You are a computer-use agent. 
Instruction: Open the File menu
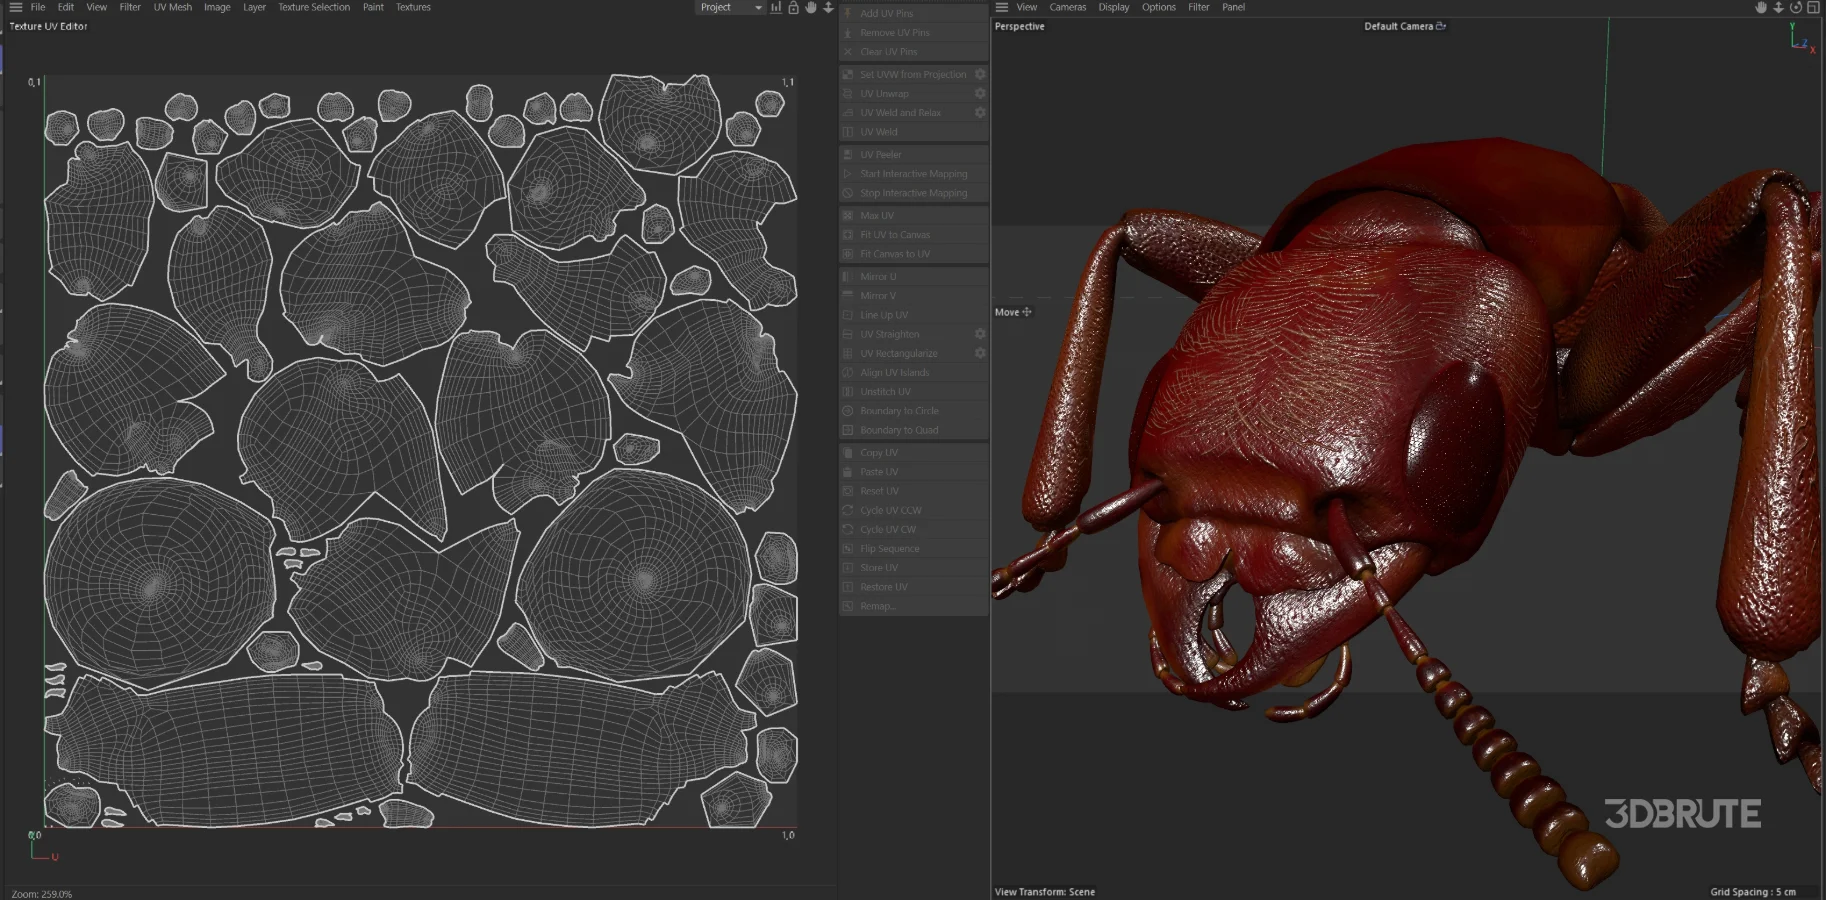pyautogui.click(x=38, y=7)
